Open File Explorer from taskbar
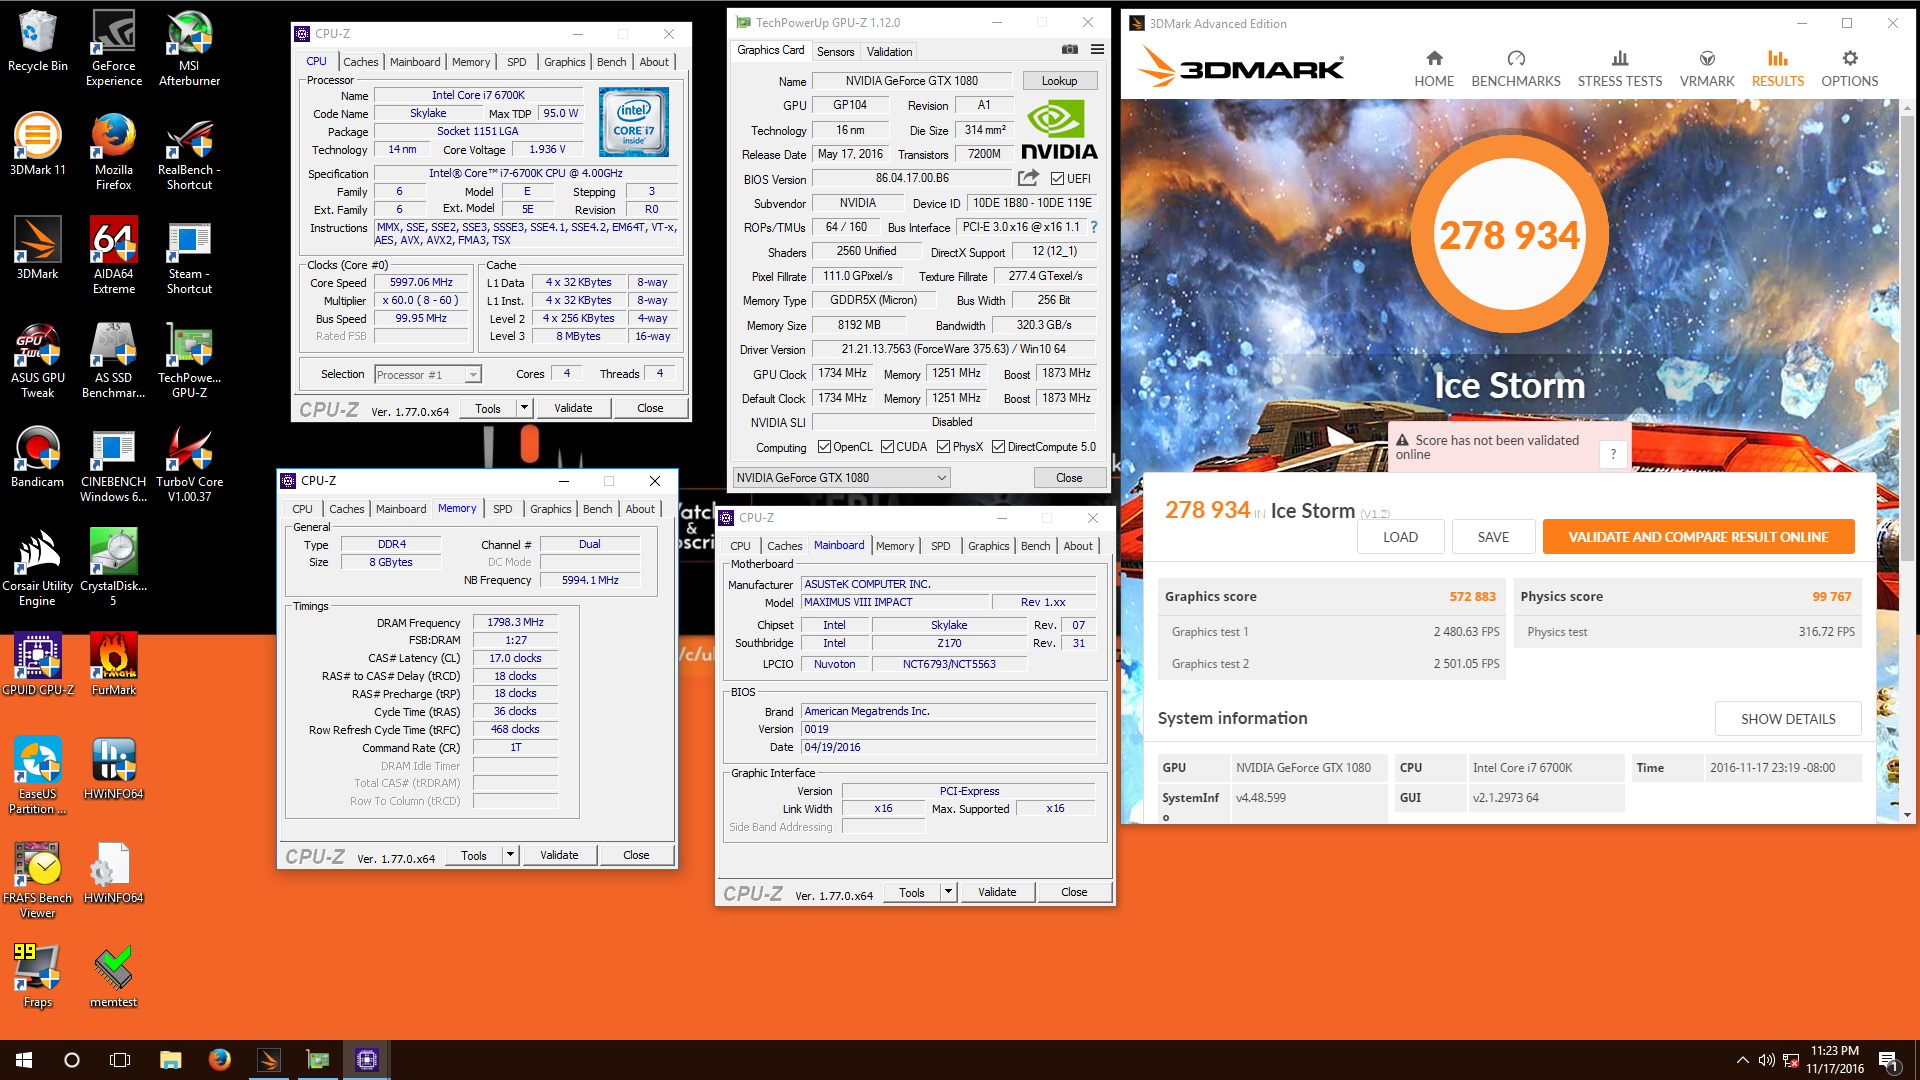This screenshot has height=1080, width=1920. (170, 1060)
